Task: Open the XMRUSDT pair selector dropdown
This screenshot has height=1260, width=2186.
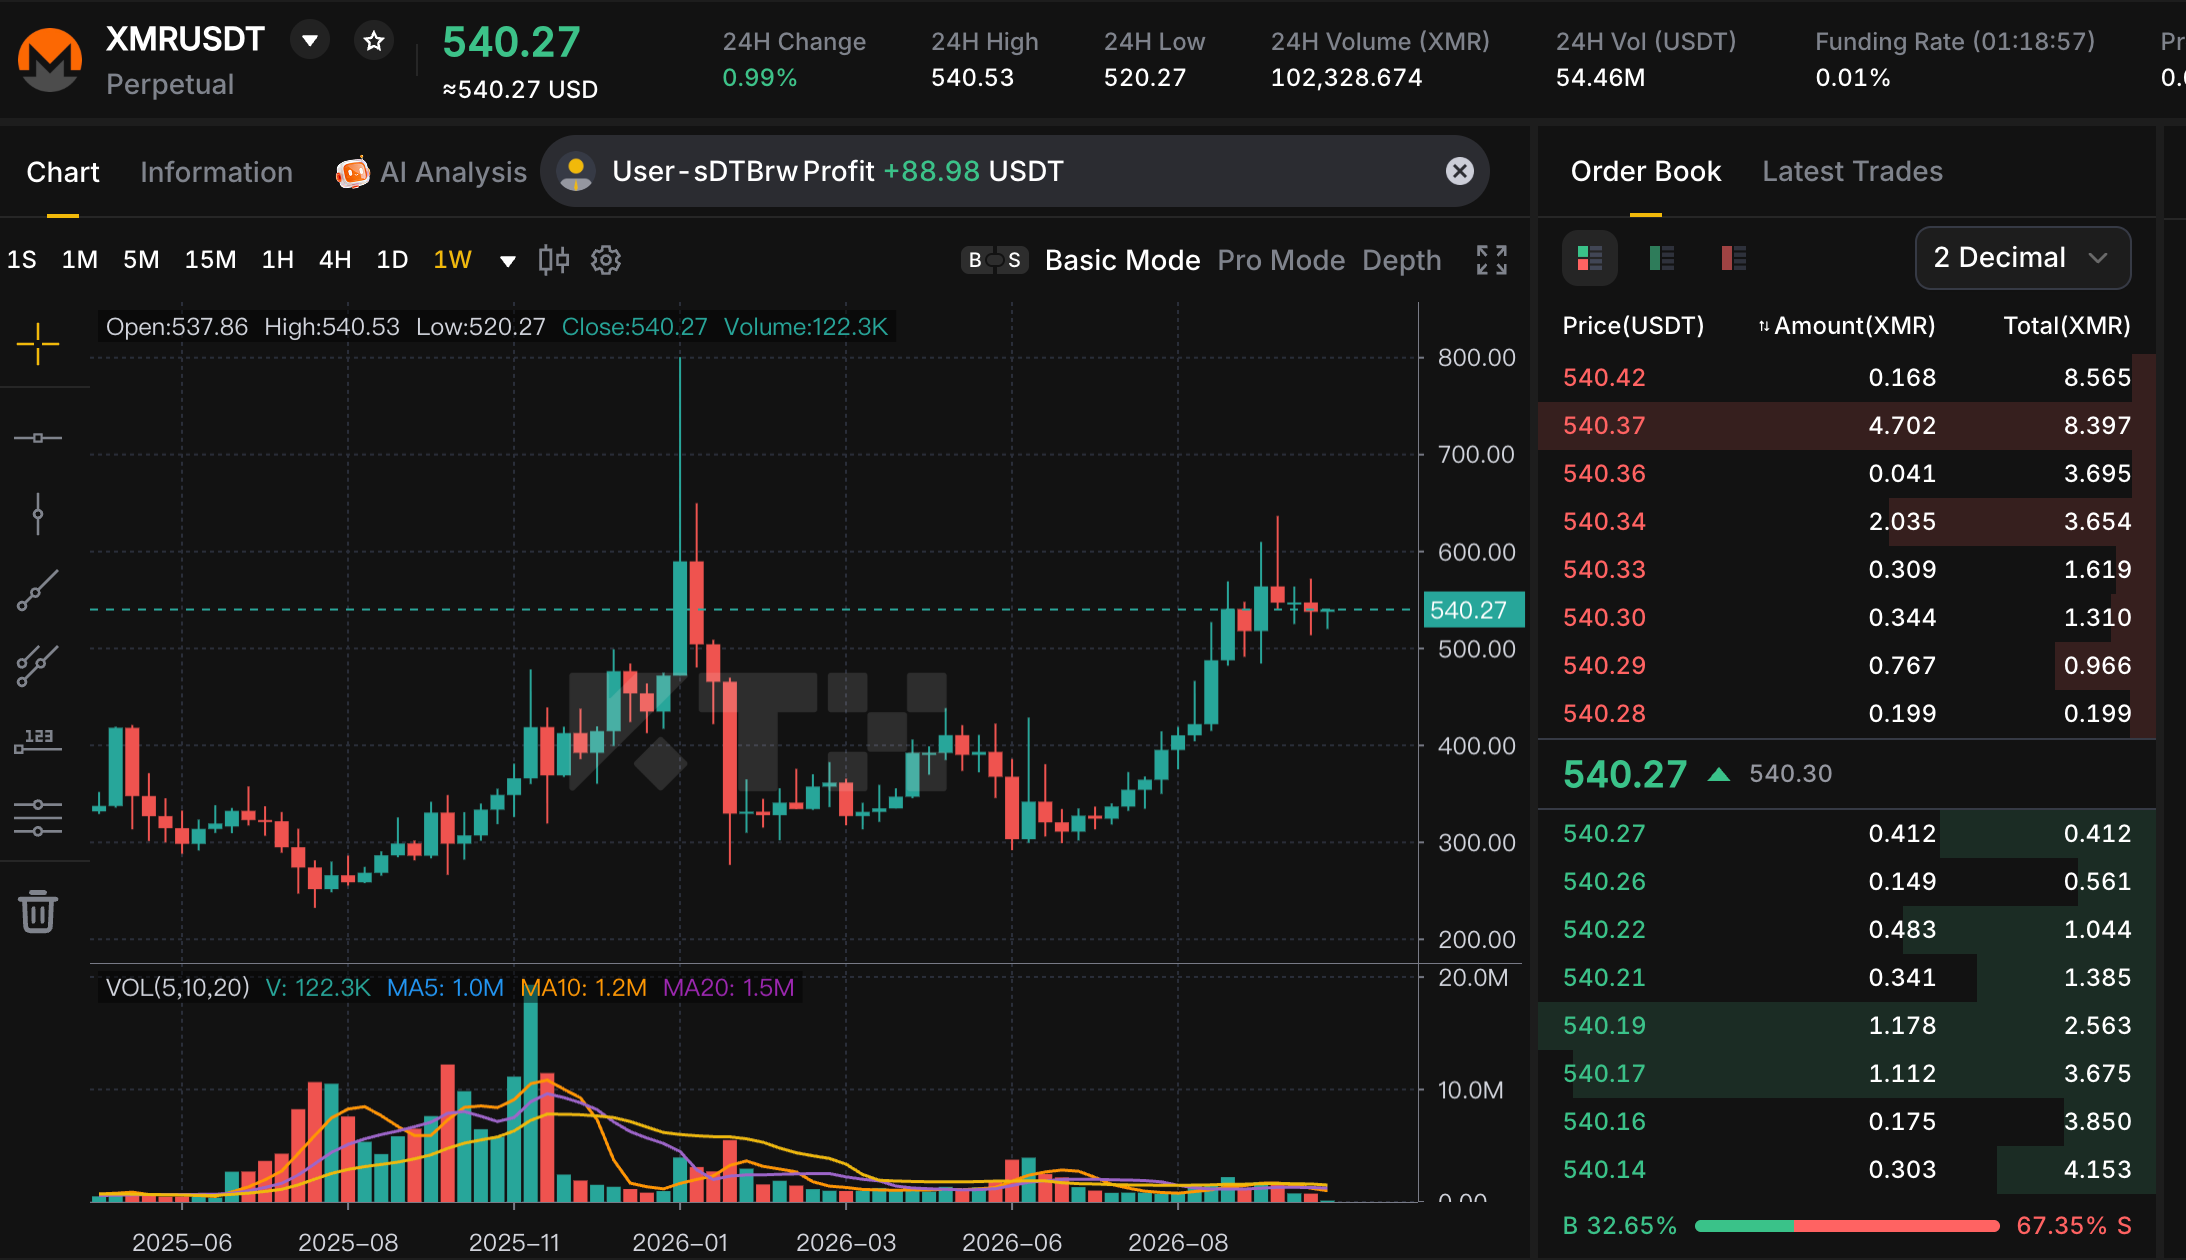Action: point(310,40)
